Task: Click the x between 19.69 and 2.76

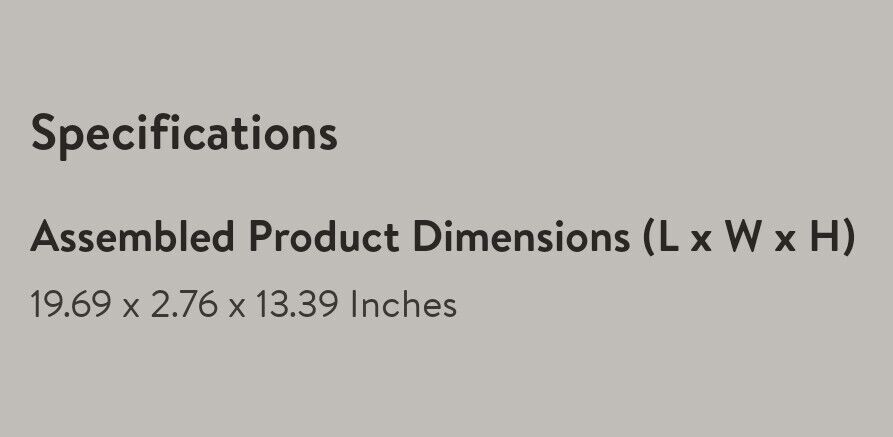Action: click(x=130, y=307)
